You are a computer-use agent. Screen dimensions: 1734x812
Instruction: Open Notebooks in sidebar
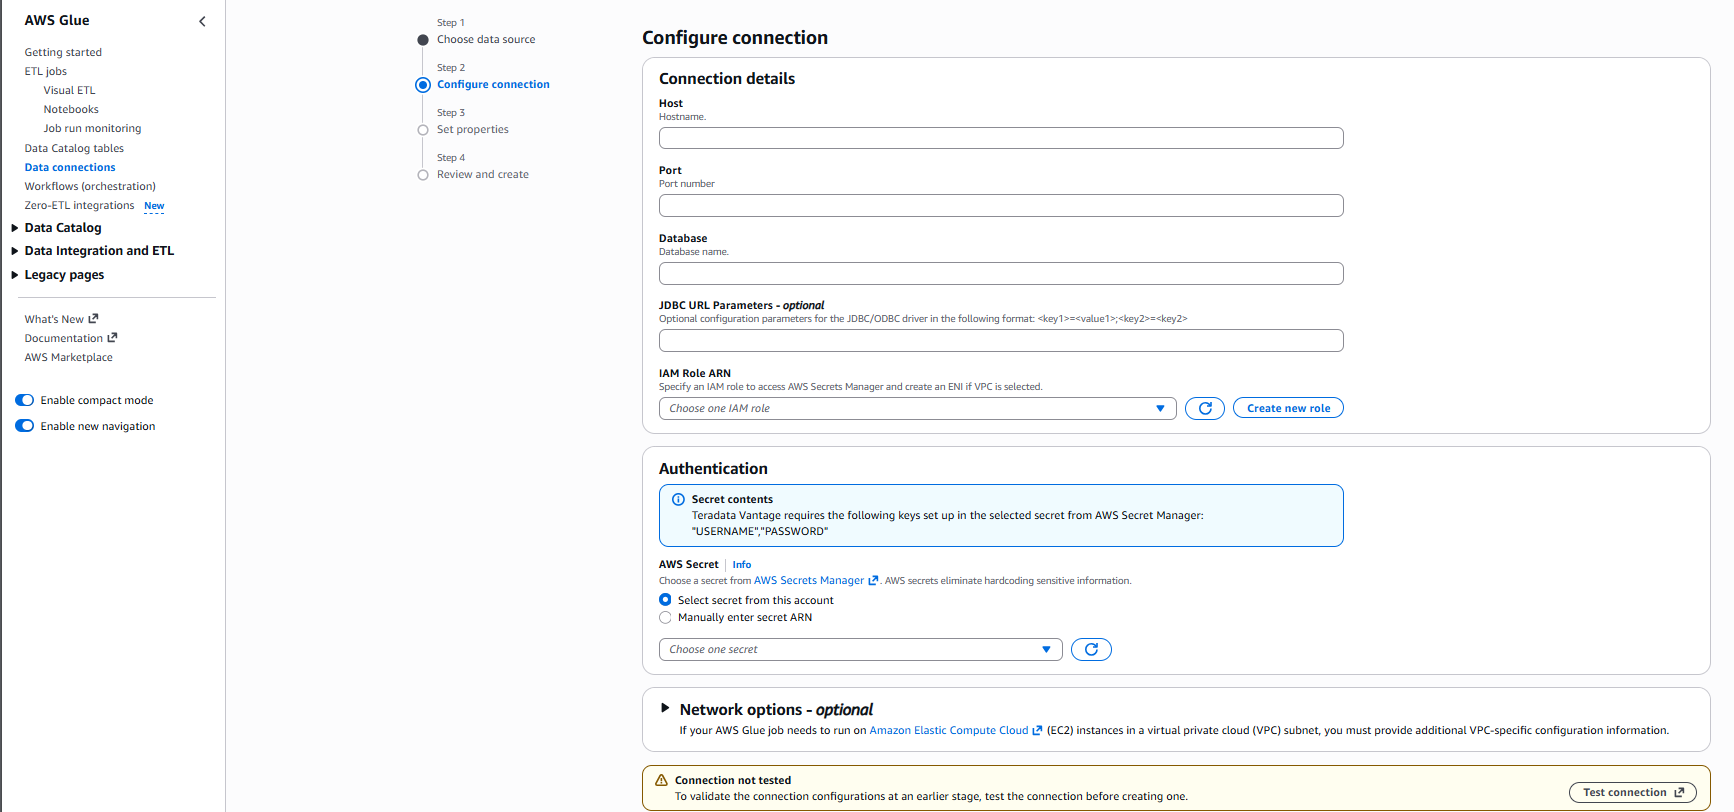tap(71, 109)
